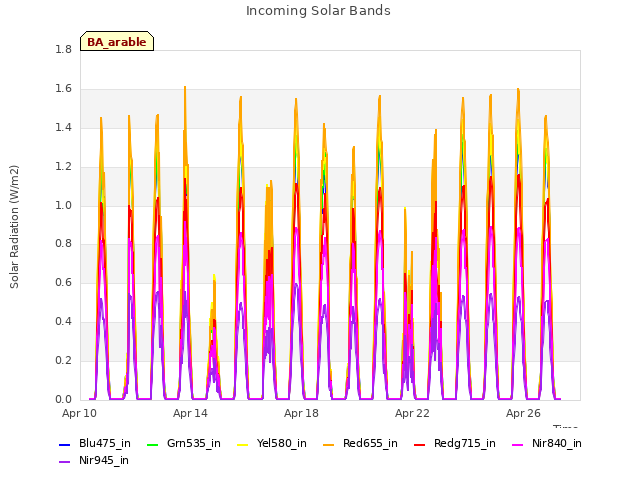The width and height of the screenshot is (640, 480).
Task: Click the Apr 18 x-axis label
Action: coord(301,413)
